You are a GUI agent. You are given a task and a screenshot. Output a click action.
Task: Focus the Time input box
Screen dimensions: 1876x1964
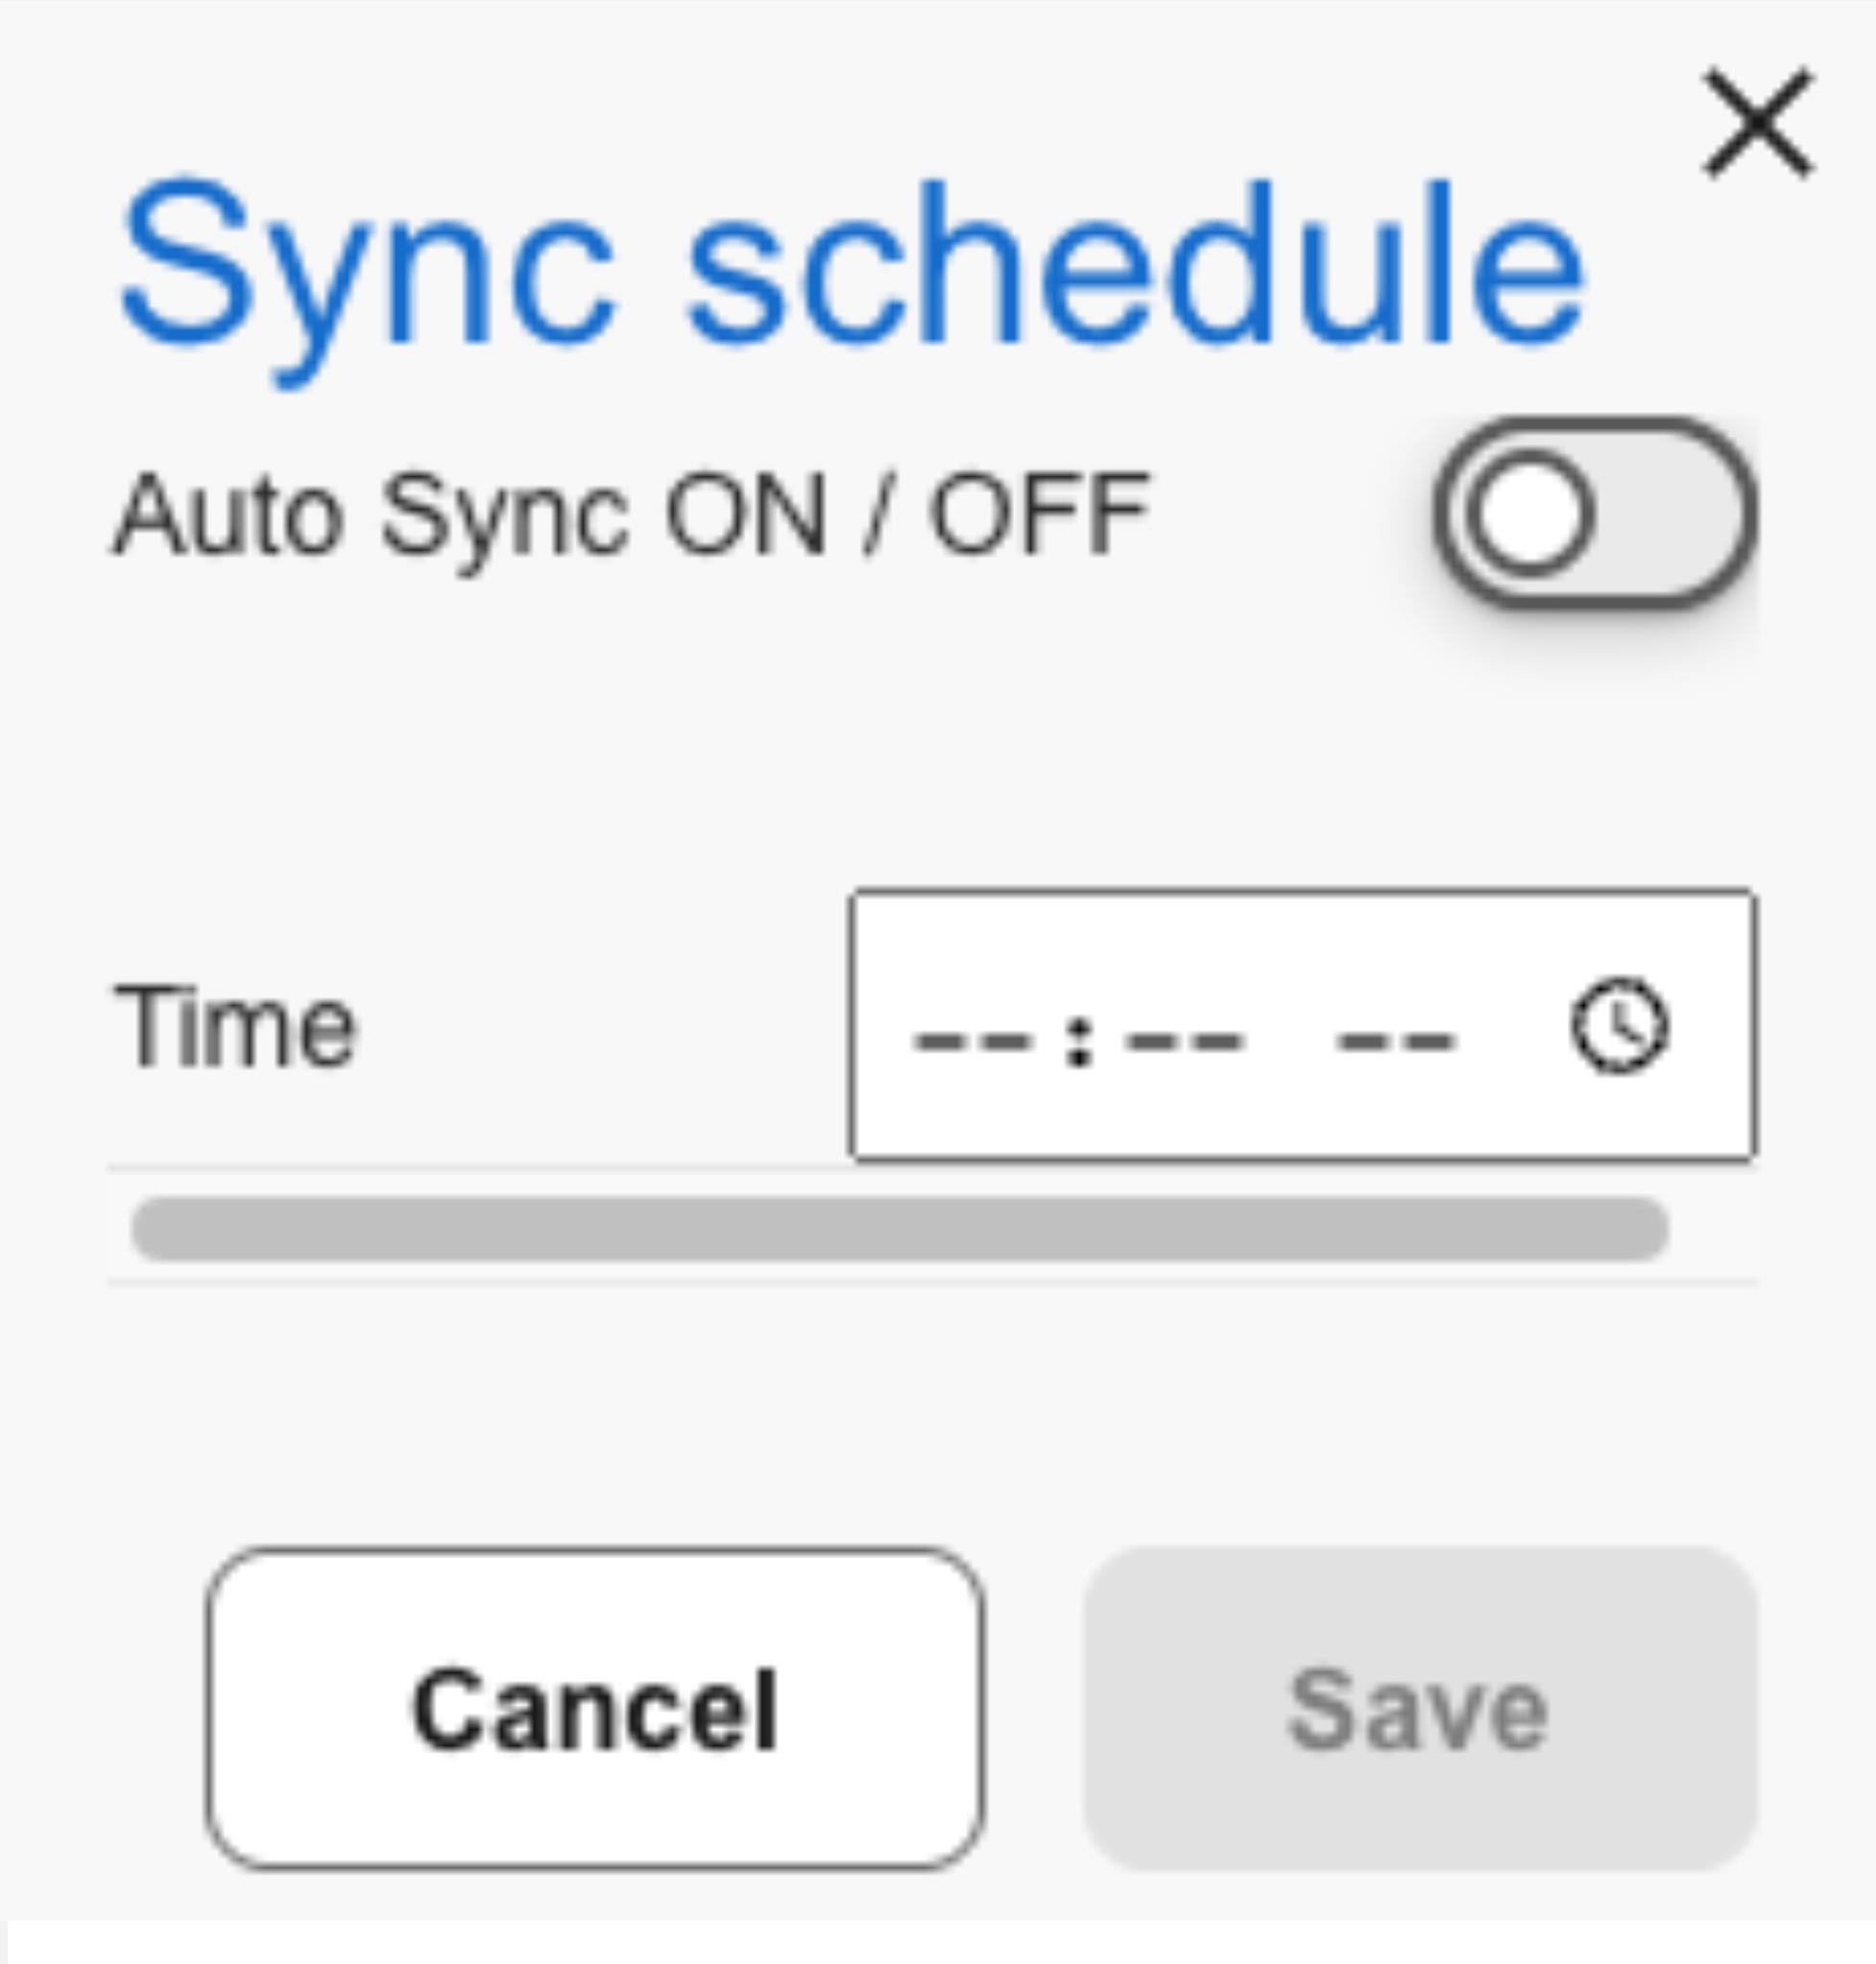1303,1025
